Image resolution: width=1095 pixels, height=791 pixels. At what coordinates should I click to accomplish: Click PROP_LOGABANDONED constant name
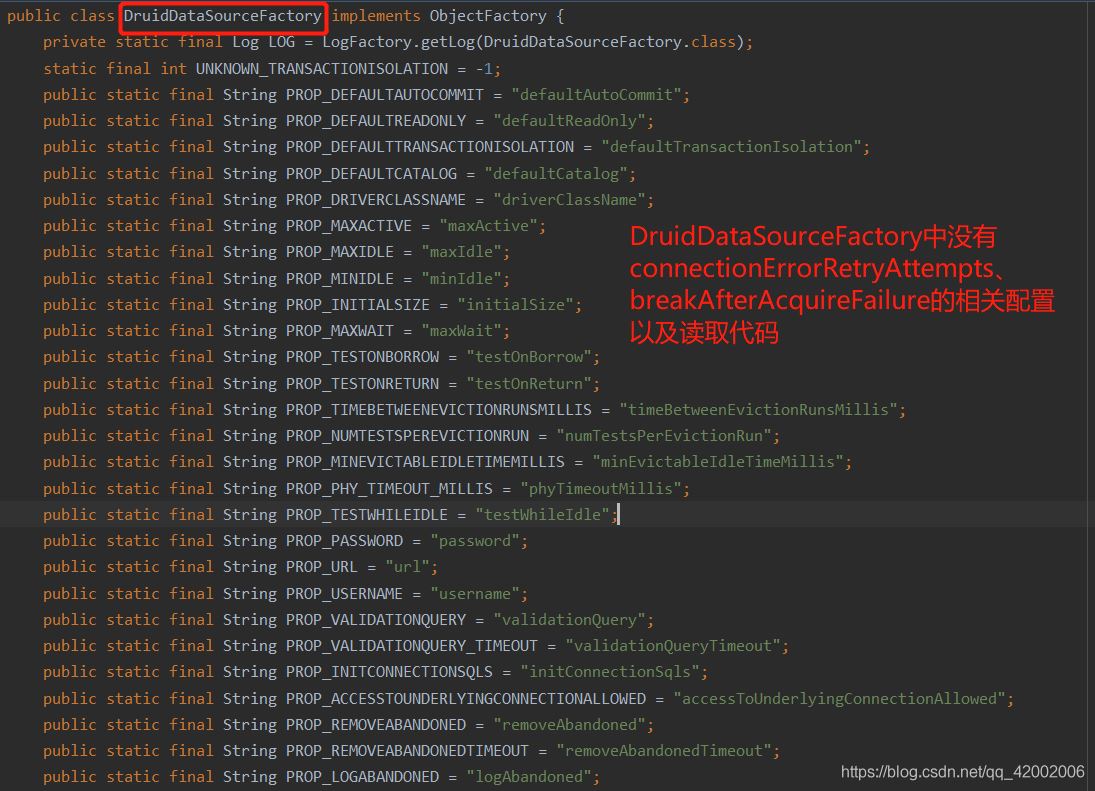click(362, 777)
